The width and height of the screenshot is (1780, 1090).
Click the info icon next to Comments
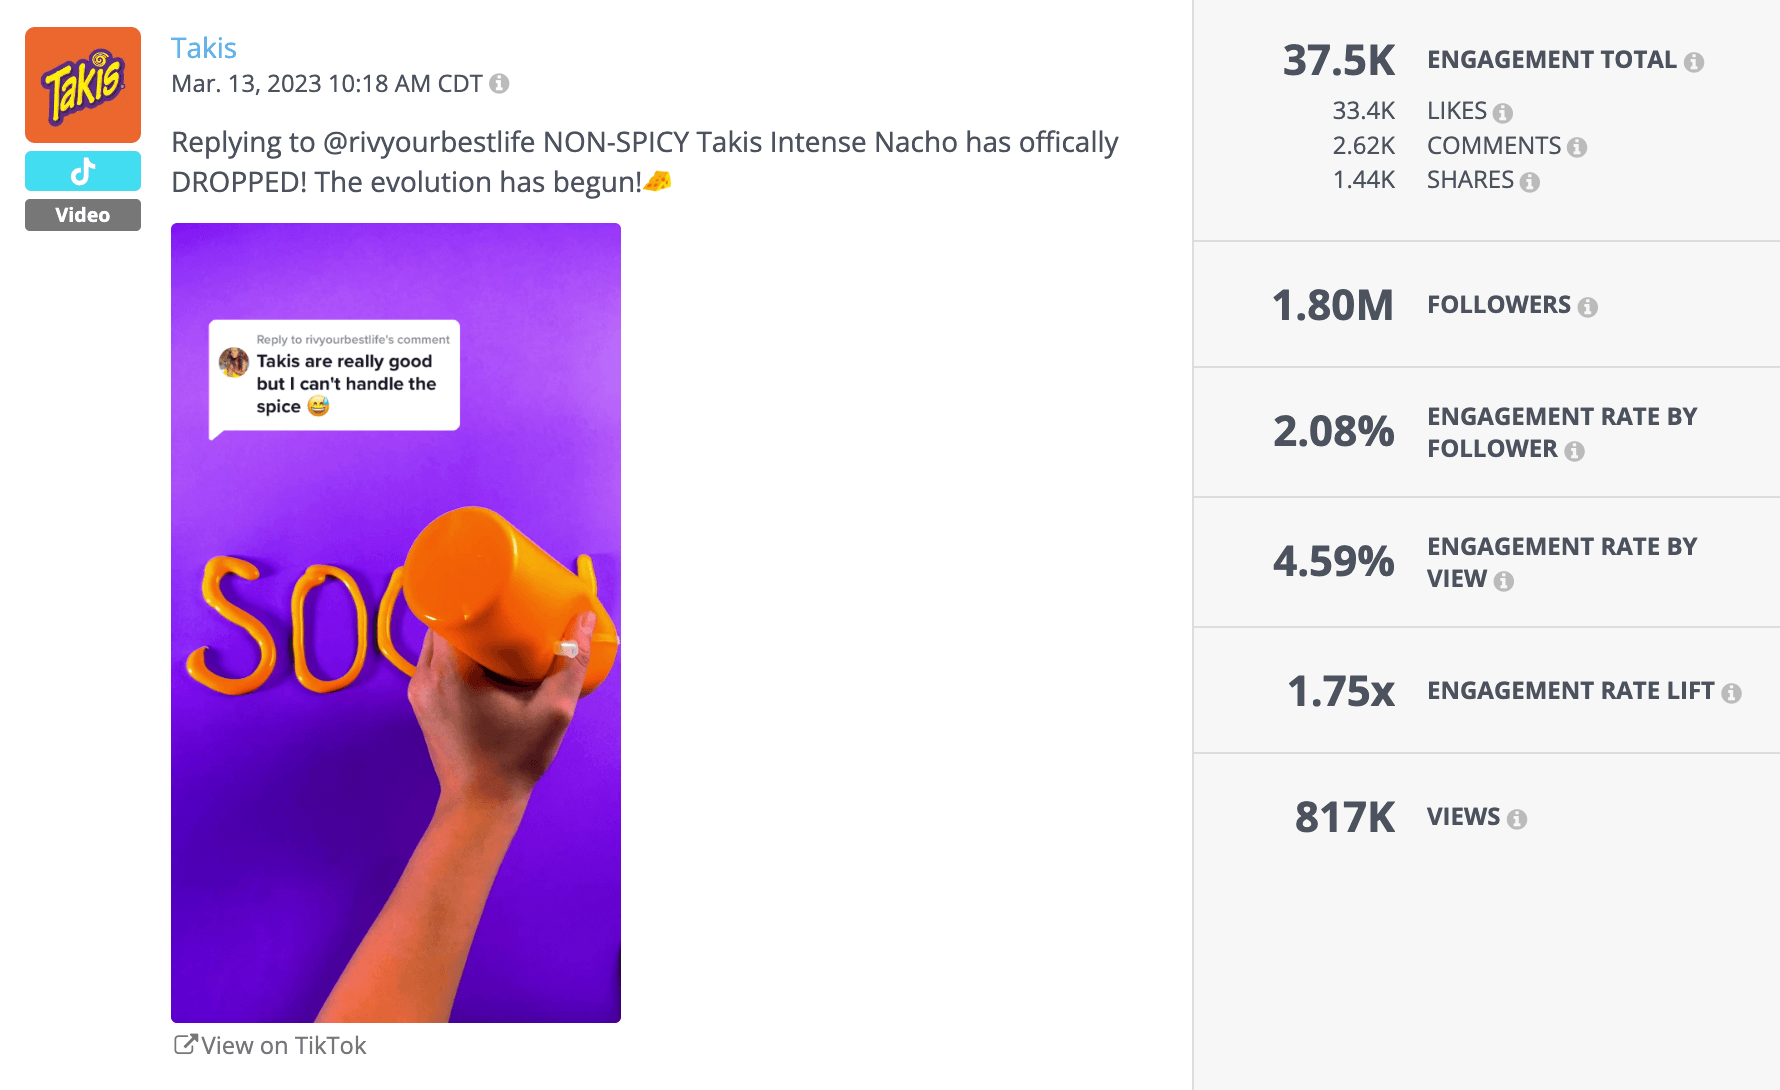(1578, 146)
